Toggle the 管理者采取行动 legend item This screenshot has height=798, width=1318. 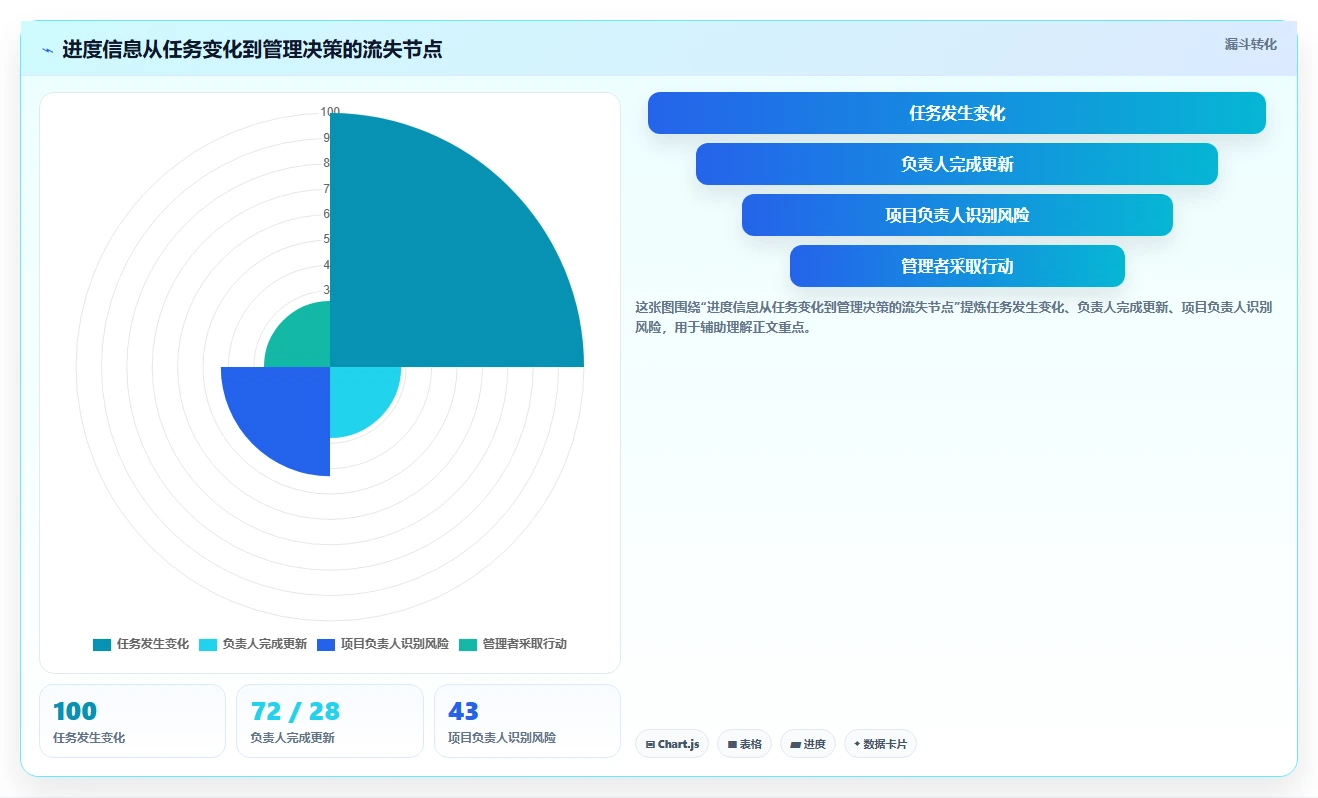click(x=513, y=644)
